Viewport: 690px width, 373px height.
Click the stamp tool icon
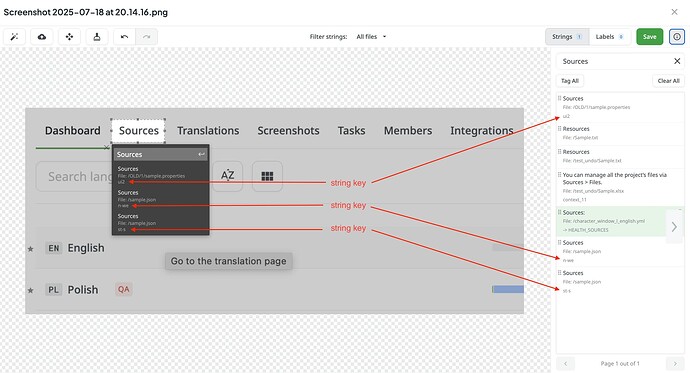click(97, 37)
